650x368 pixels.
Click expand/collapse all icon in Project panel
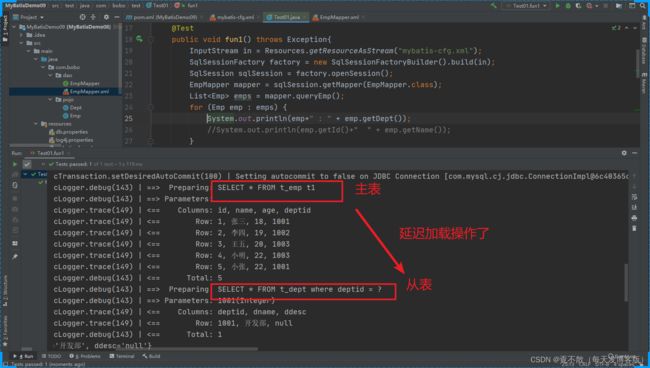click(x=93, y=17)
